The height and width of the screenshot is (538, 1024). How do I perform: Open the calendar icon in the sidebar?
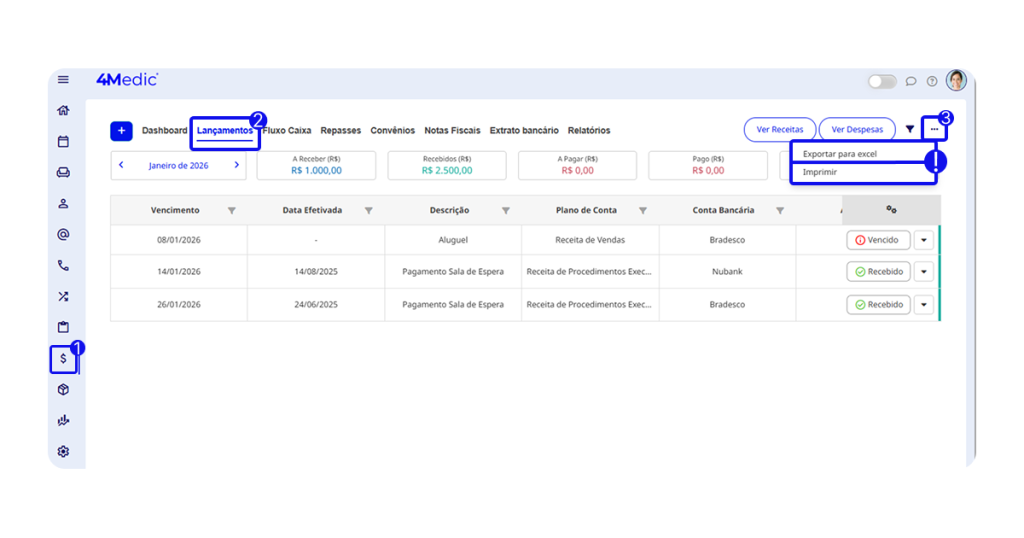(x=63, y=142)
